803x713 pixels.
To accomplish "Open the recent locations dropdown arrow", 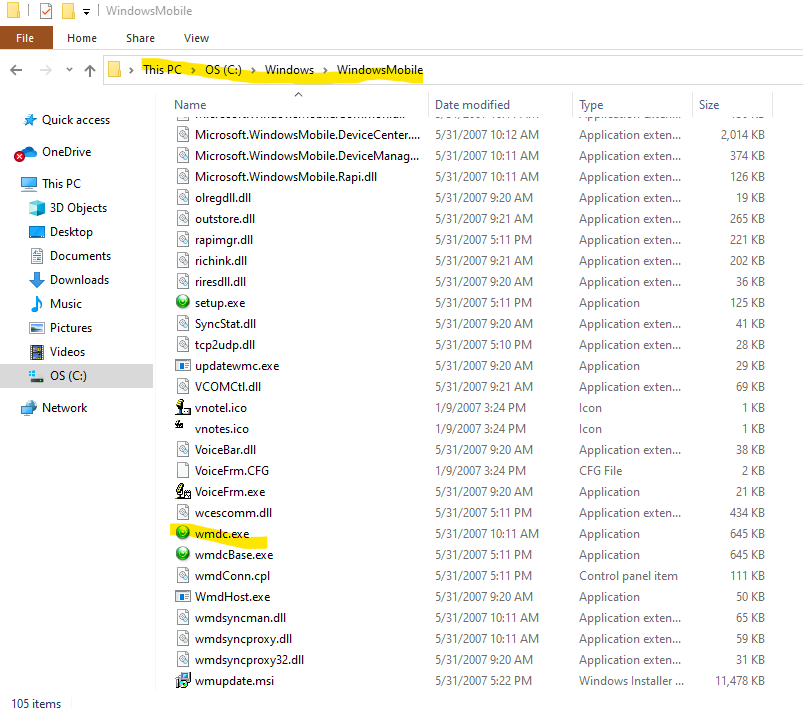I will pos(69,70).
